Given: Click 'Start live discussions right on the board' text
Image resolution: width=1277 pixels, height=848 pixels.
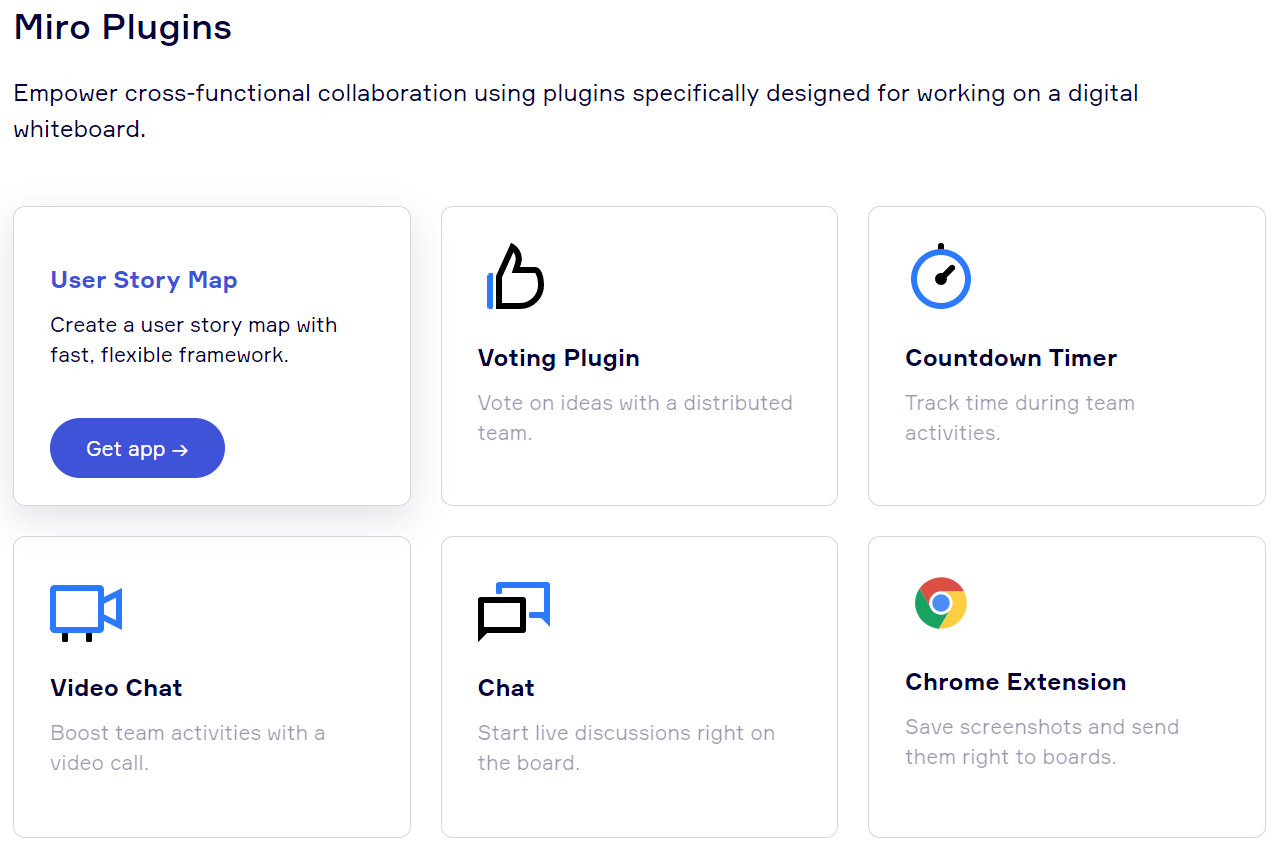Looking at the screenshot, I should [626, 748].
